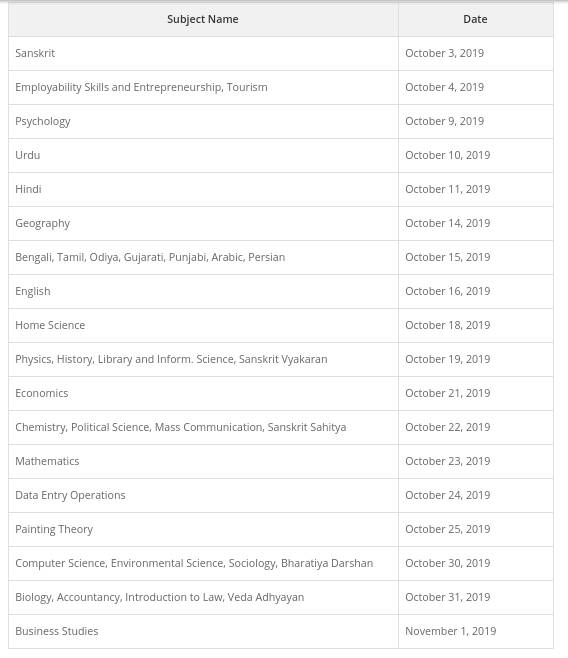568x658 pixels.
Task: Select the October 19, 2019 date cell
Action: pos(475,359)
